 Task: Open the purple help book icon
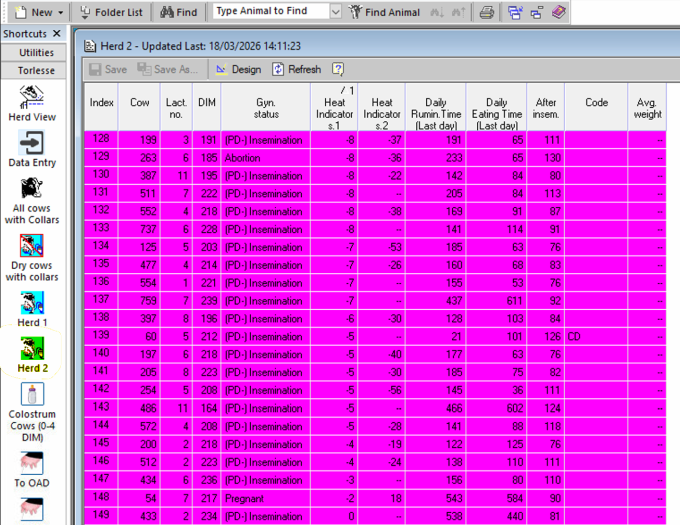(559, 12)
